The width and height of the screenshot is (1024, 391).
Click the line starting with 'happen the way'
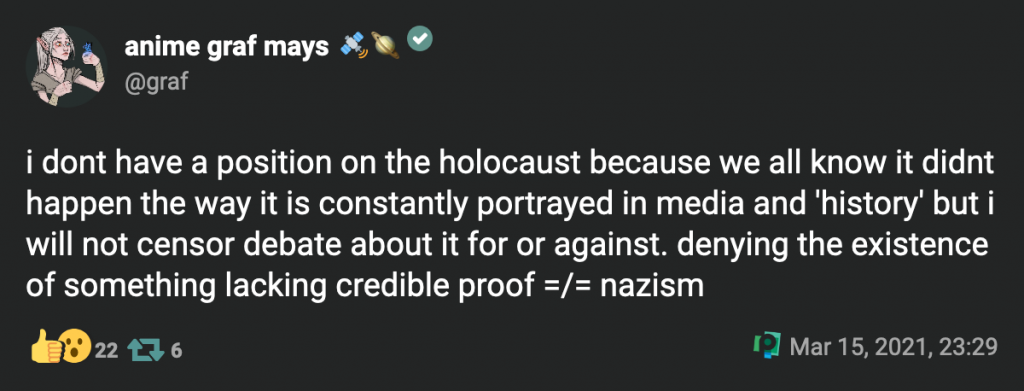coord(510,205)
